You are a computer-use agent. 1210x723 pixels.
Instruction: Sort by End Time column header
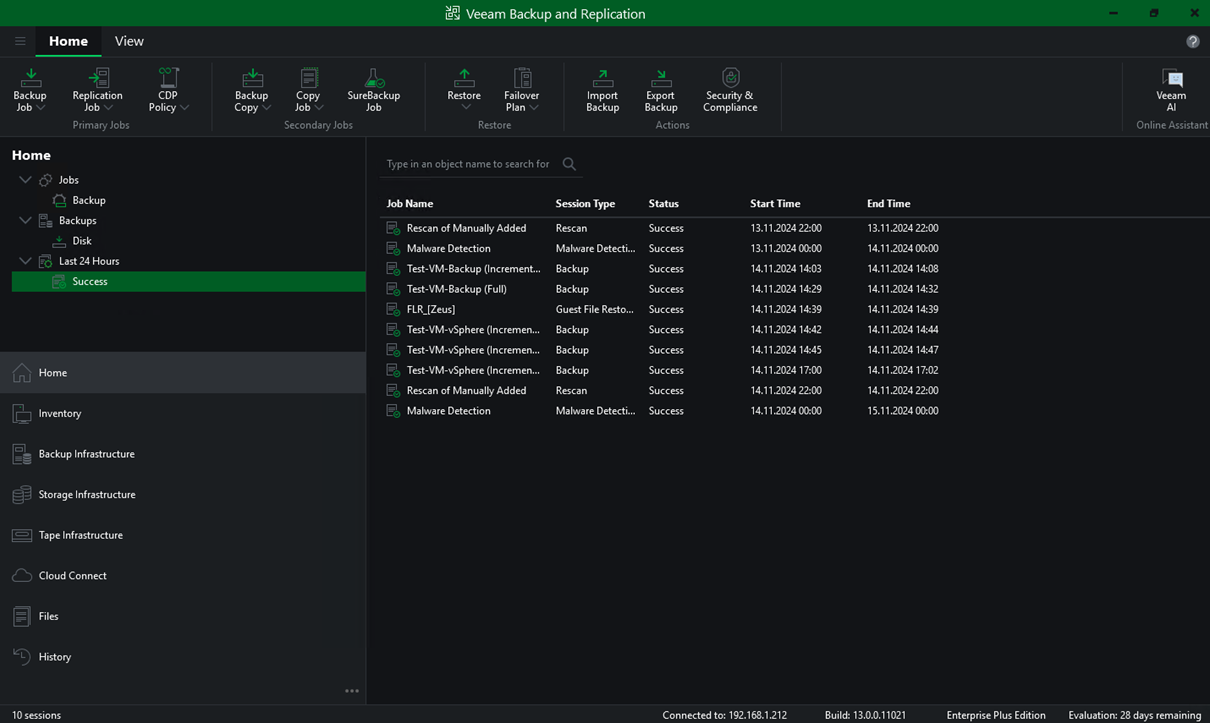(888, 203)
